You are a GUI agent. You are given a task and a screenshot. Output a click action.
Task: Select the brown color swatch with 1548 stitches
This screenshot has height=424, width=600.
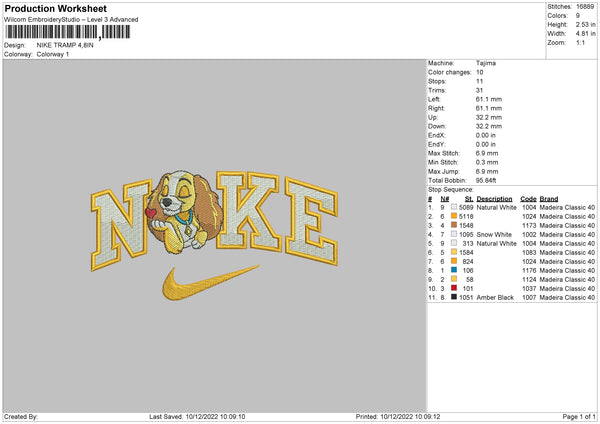[x=454, y=225]
